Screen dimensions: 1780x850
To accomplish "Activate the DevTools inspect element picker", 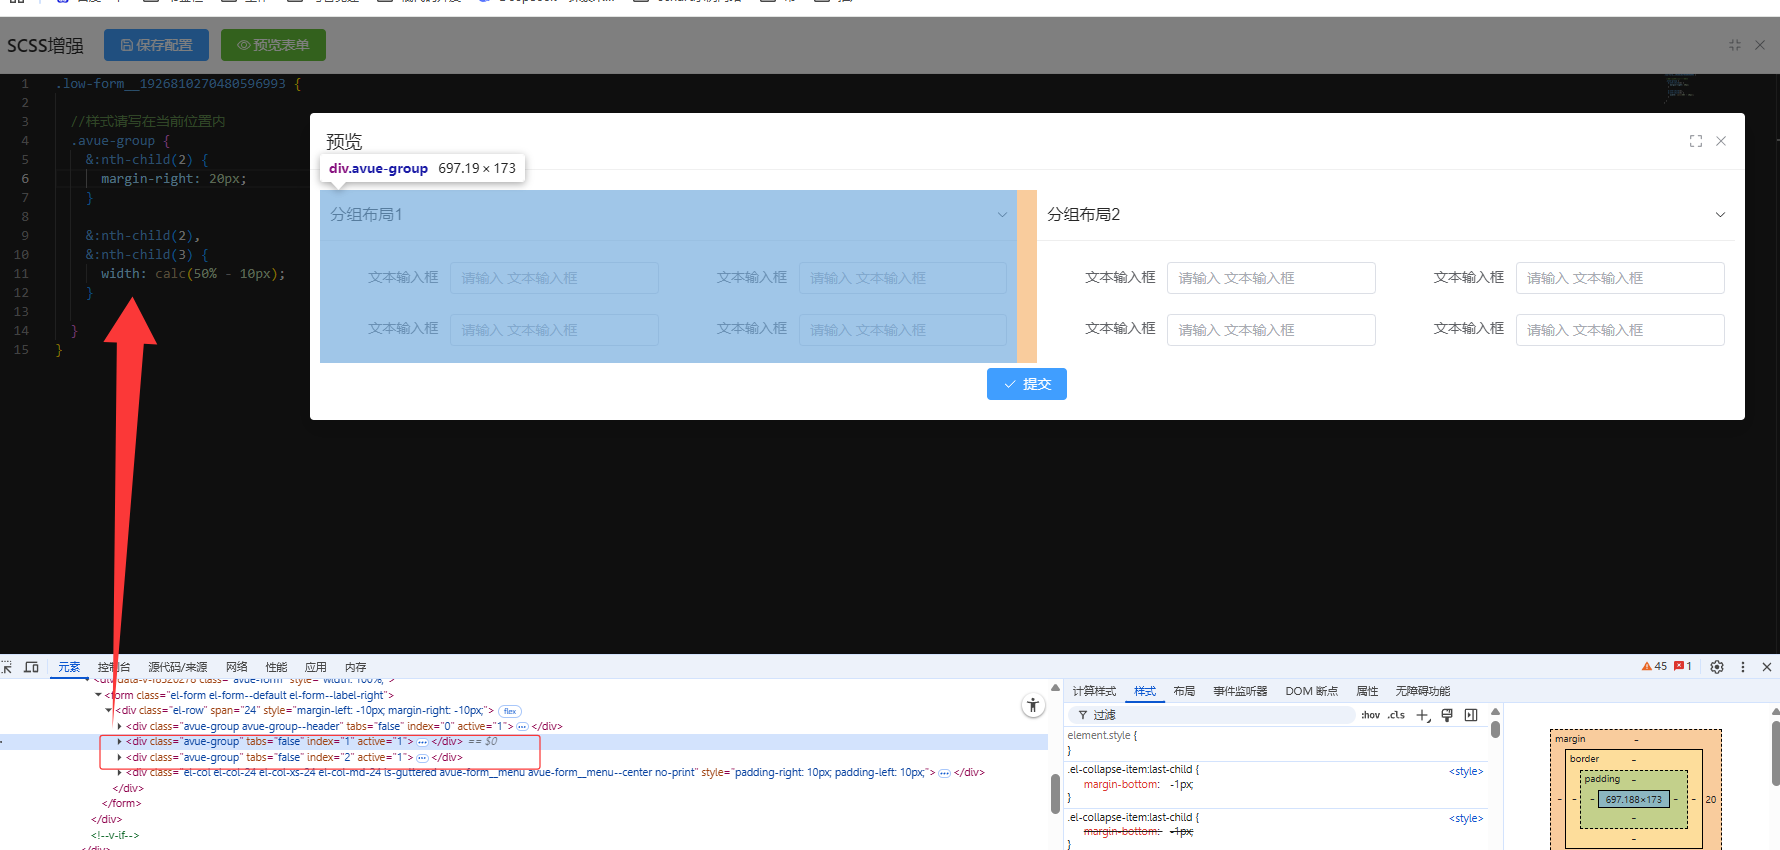I will pos(7,667).
